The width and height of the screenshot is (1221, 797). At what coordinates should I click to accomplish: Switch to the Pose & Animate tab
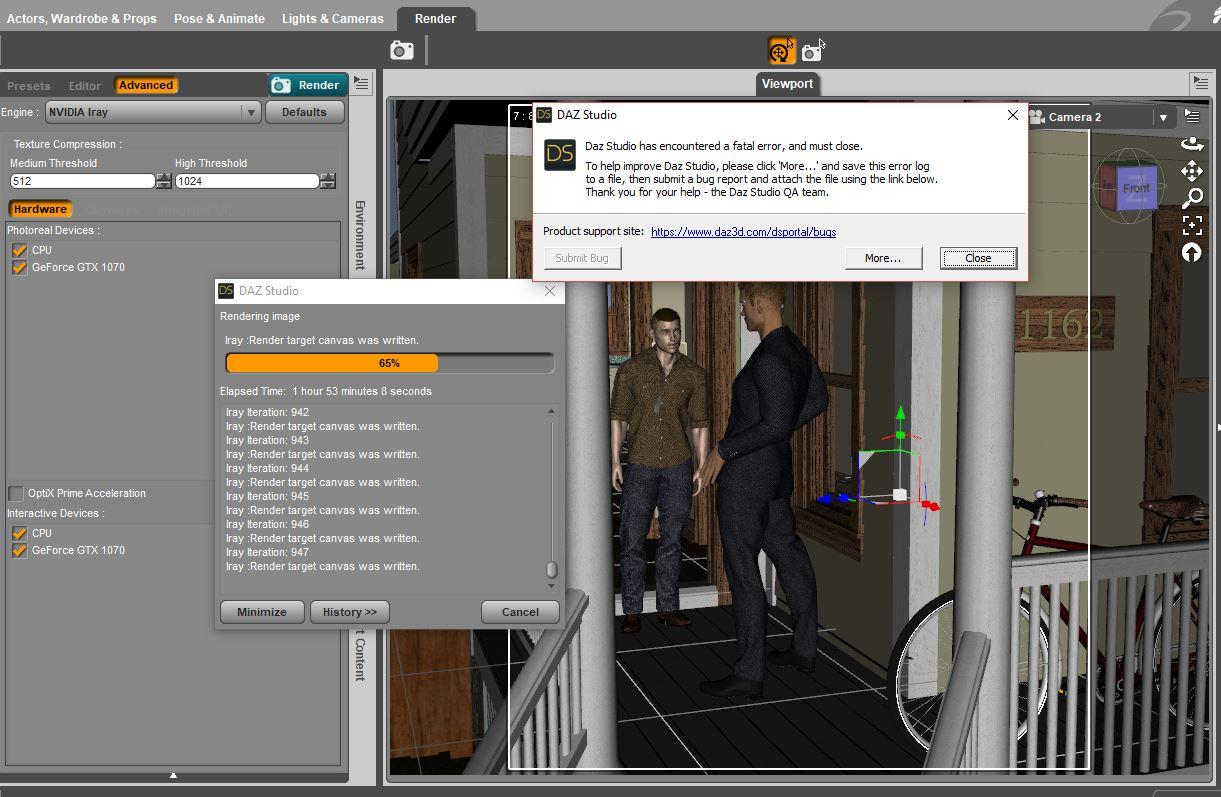tap(219, 18)
